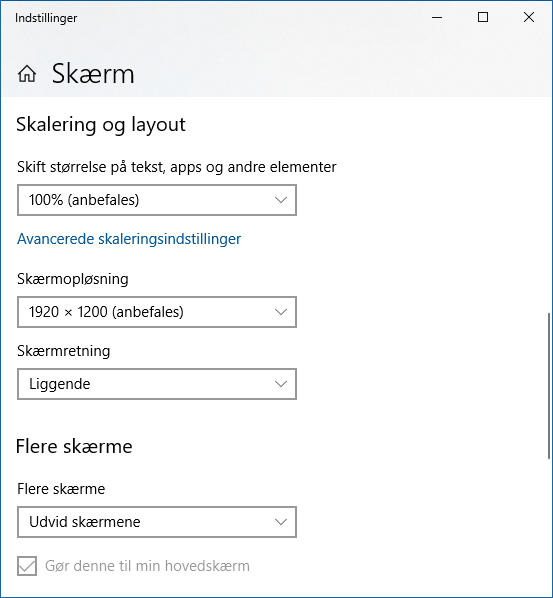Click the Skærm page heading
This screenshot has width=553, height=598.
93,74
